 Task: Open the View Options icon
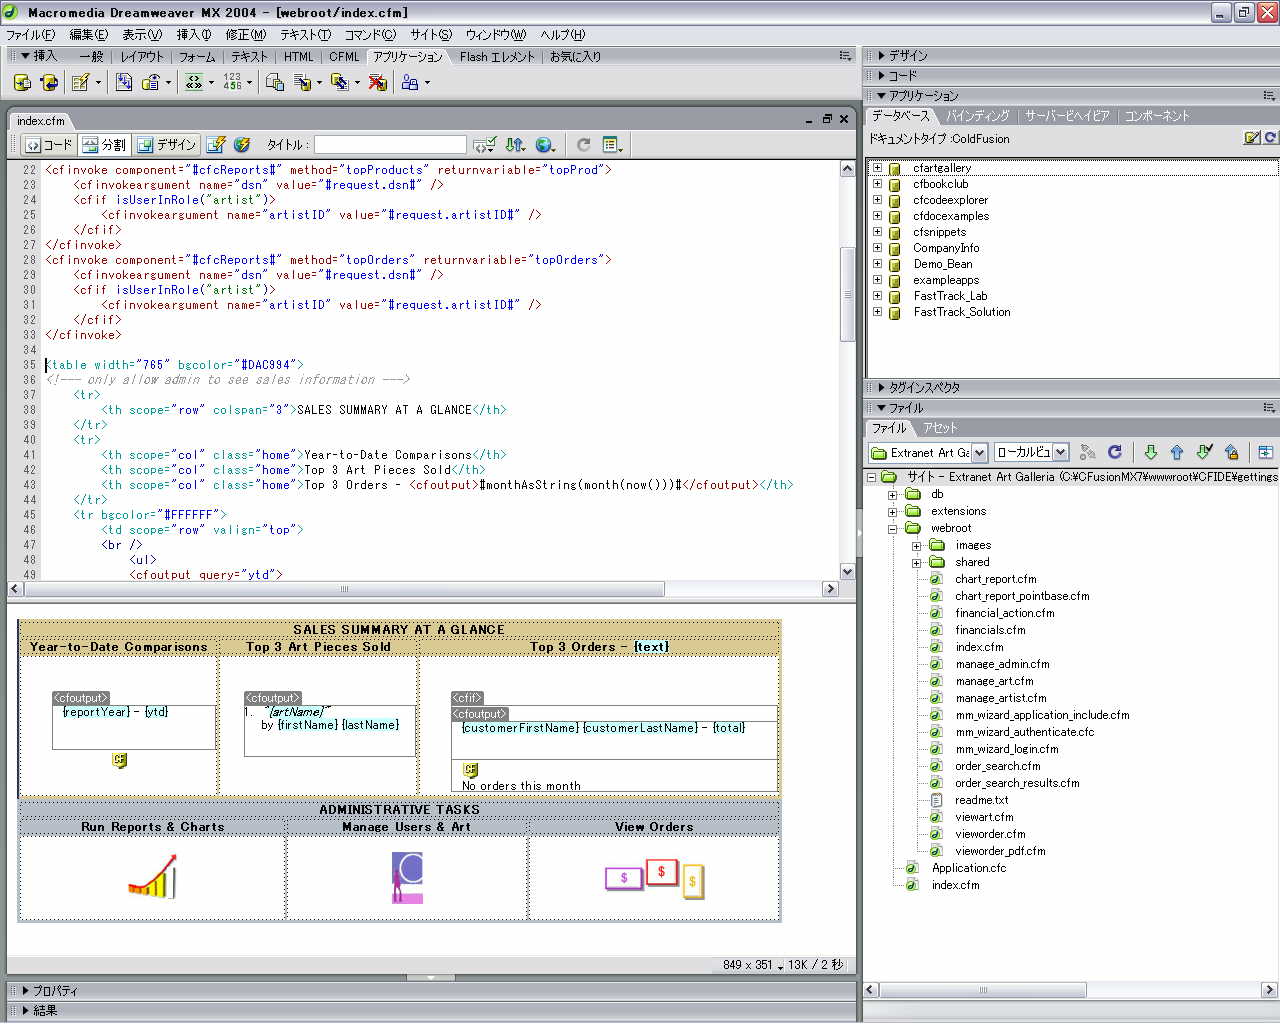click(x=613, y=145)
